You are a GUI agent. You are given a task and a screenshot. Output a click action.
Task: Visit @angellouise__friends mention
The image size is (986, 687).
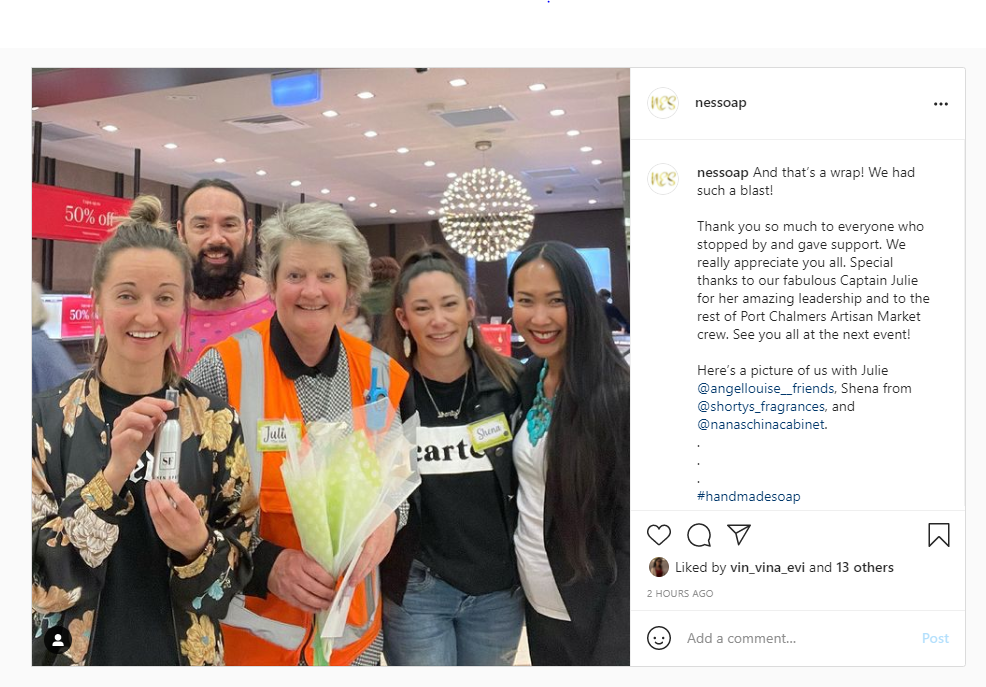click(x=766, y=388)
